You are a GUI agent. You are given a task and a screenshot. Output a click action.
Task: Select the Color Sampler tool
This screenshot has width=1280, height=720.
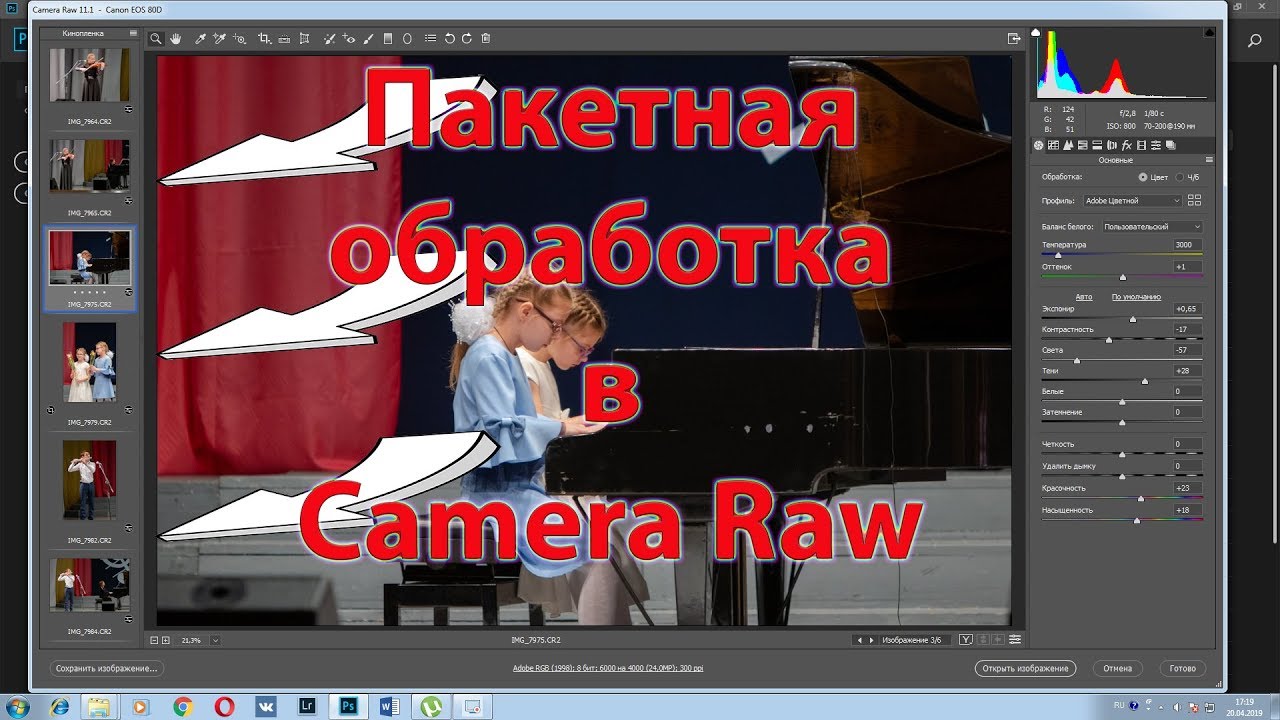coord(219,39)
